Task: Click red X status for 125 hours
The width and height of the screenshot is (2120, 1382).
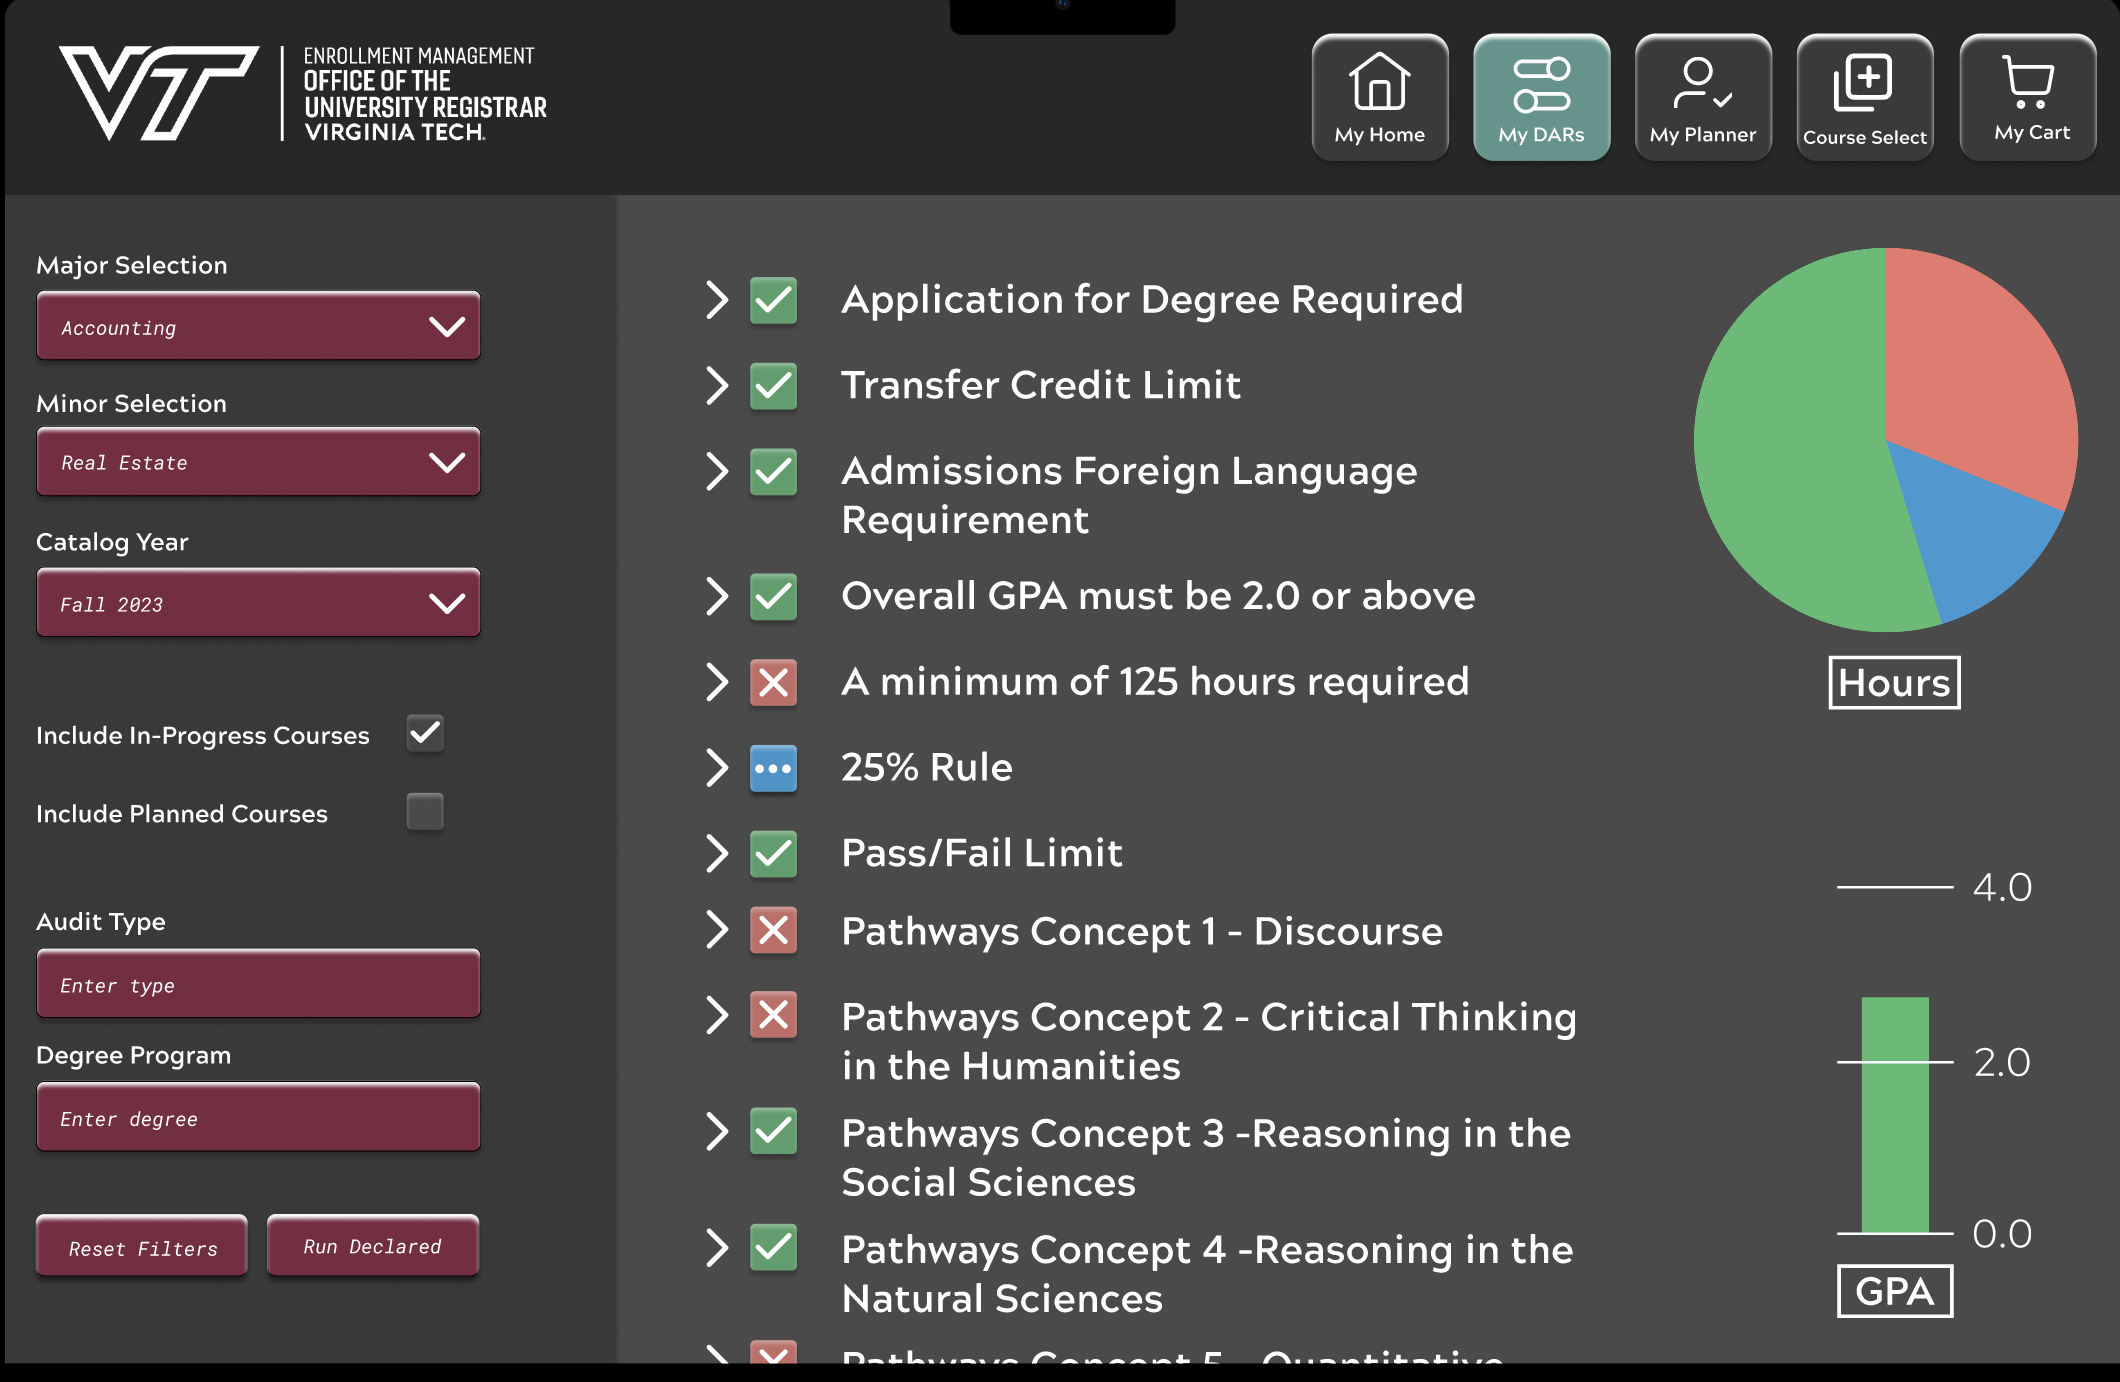Action: pos(773,683)
